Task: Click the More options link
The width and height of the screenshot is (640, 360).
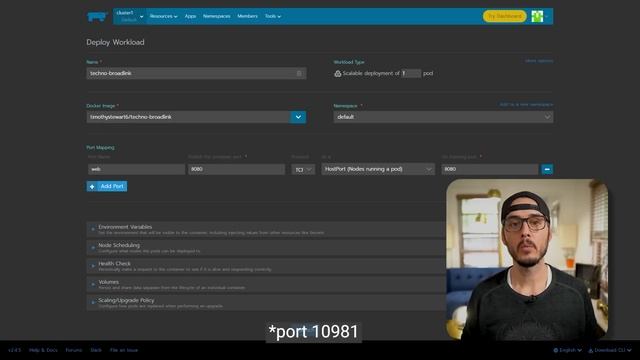Action: coord(539,61)
